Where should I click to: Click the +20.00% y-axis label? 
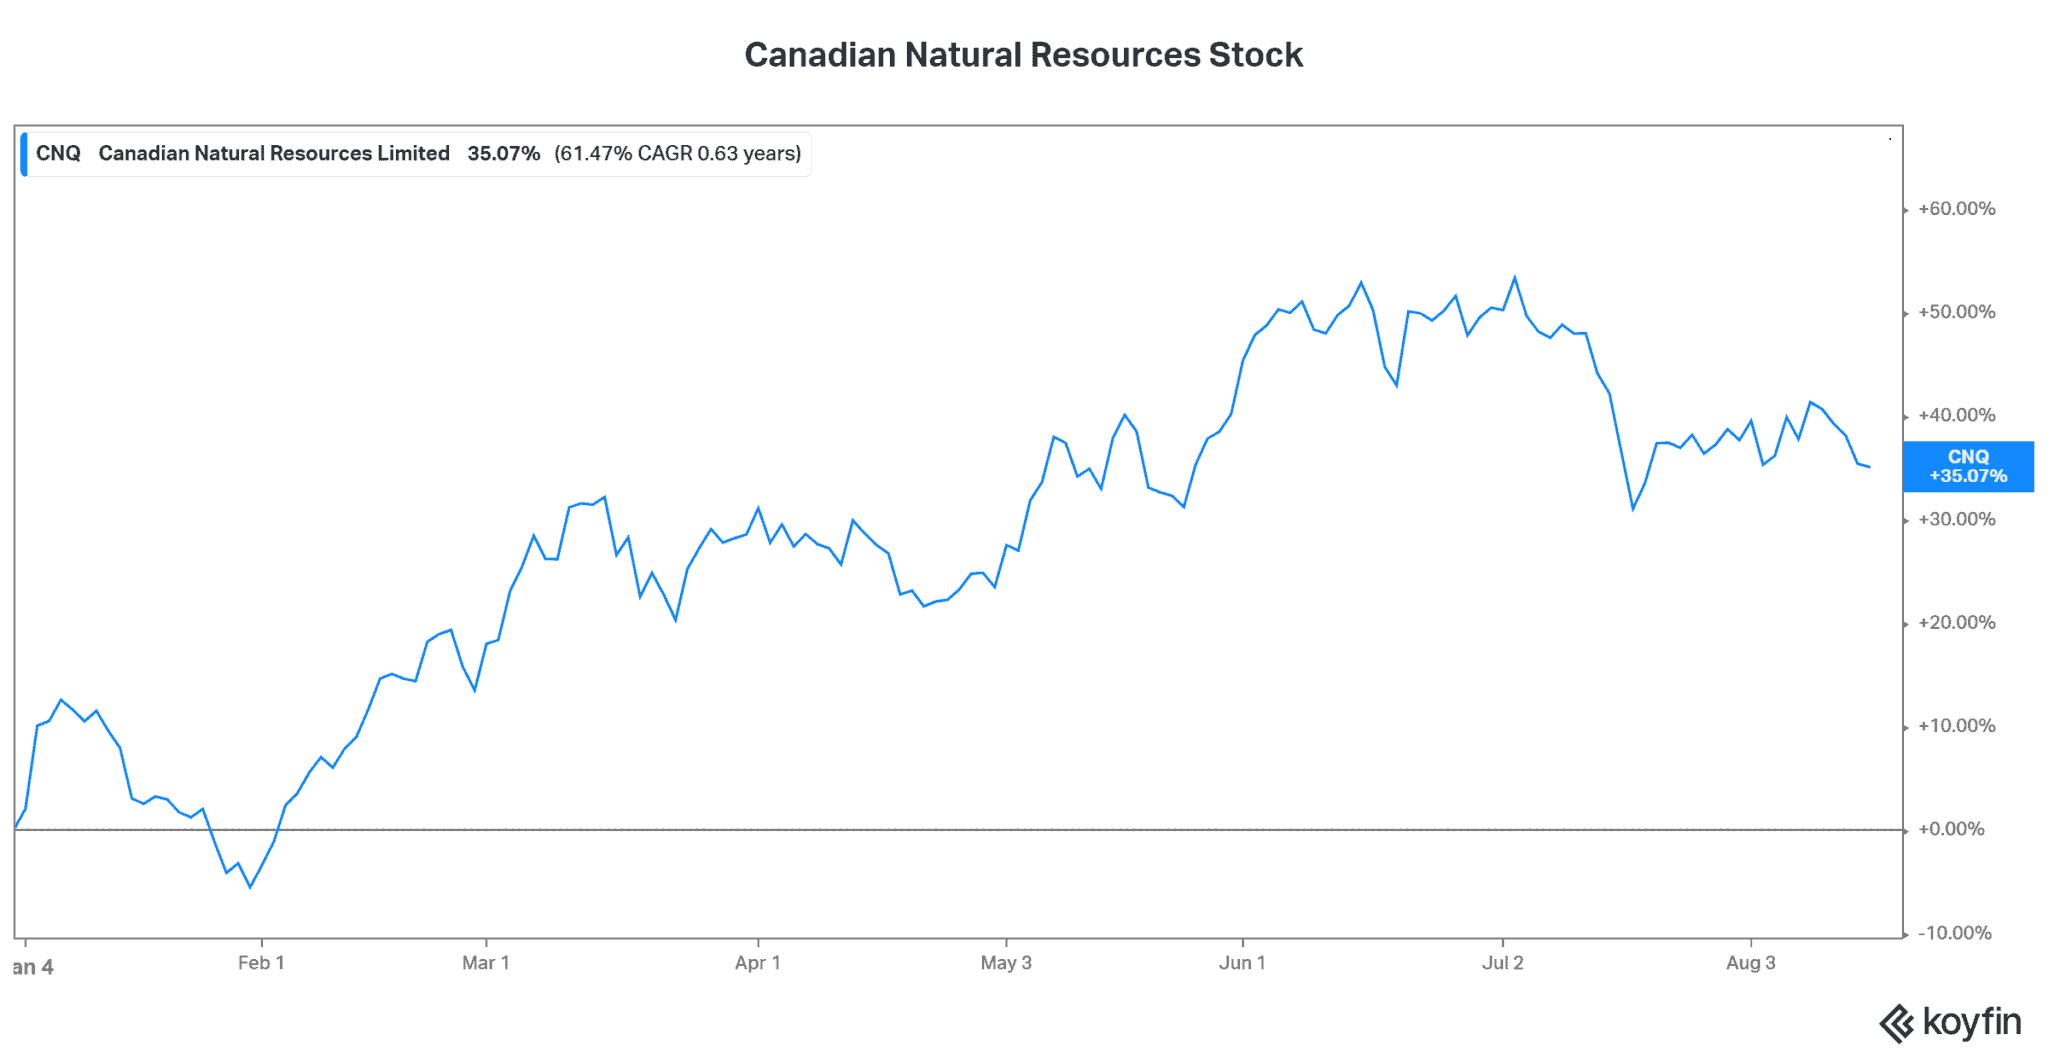[x=1956, y=623]
